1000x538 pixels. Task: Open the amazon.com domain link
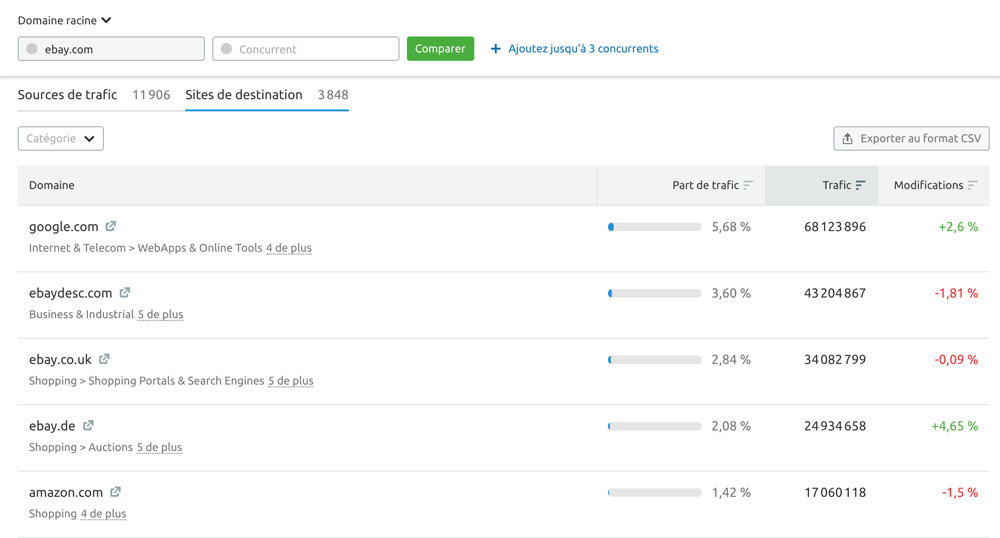tap(66, 492)
